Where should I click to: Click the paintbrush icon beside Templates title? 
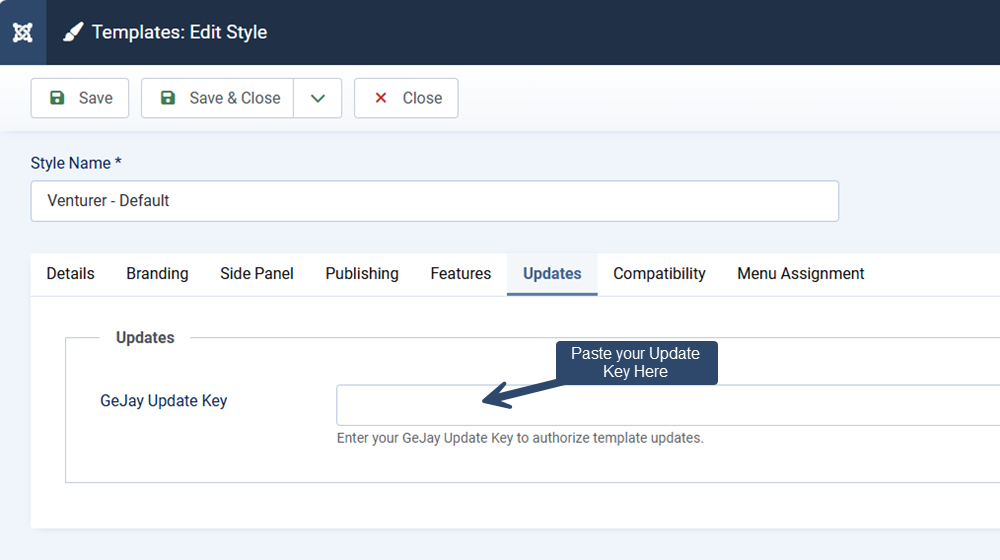(73, 32)
